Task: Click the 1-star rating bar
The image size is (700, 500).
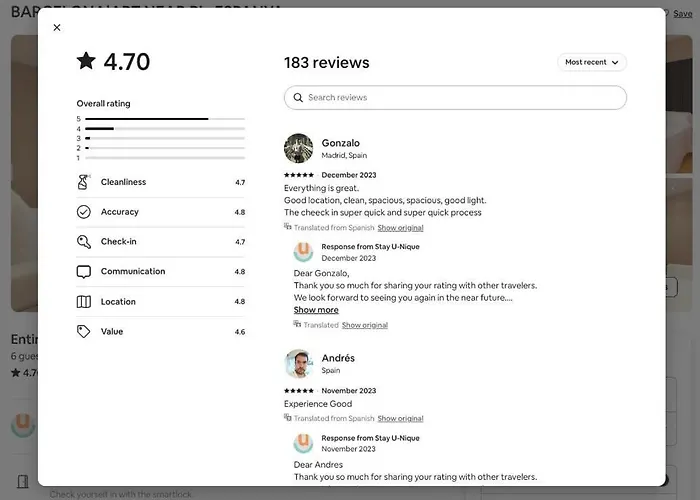Action: [165, 158]
